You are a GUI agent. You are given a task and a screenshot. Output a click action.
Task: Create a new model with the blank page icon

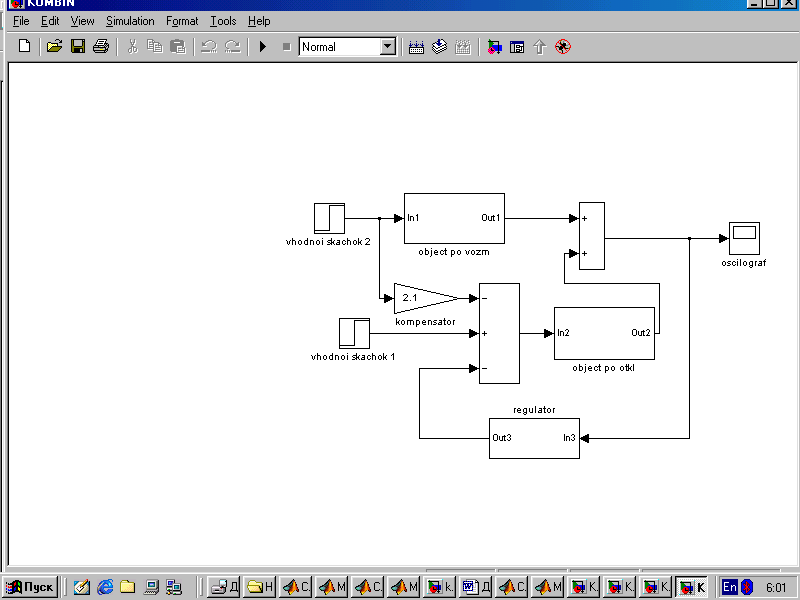coord(24,46)
